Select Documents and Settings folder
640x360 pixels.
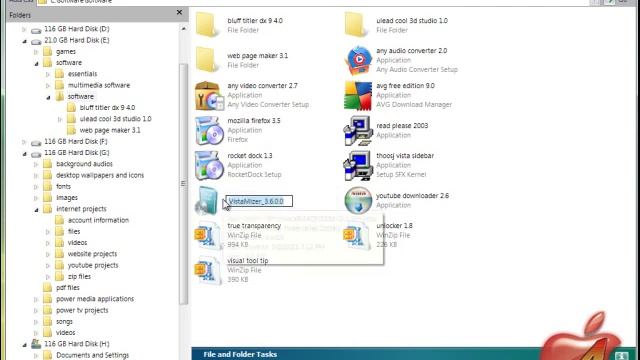[x=92, y=355]
